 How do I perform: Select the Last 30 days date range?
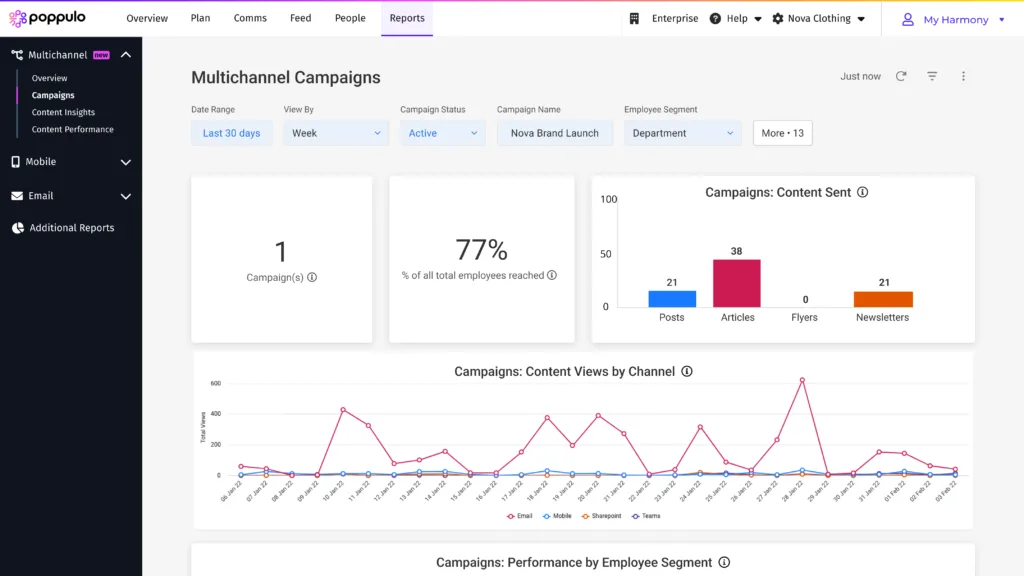(x=231, y=132)
